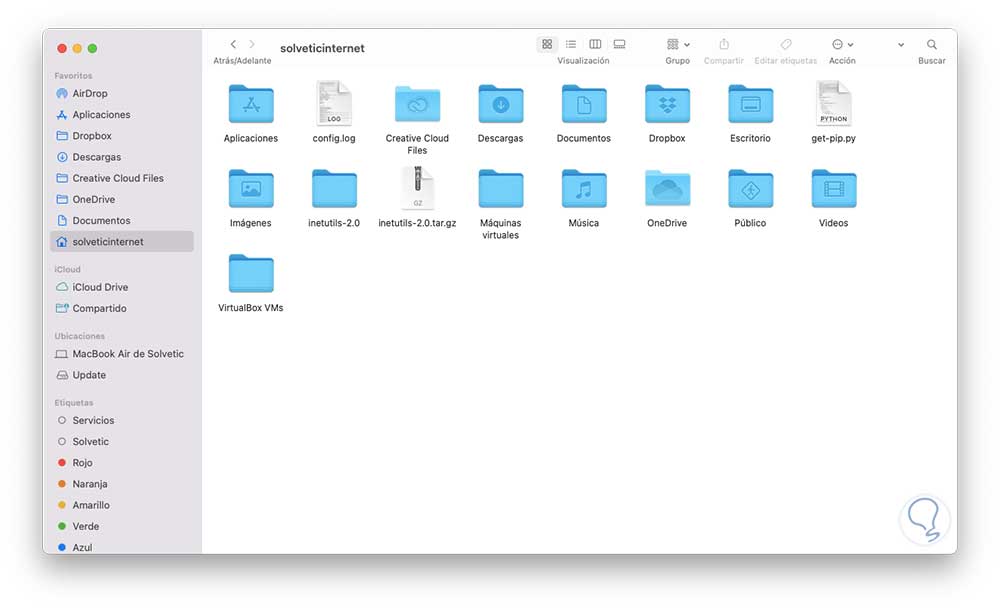Select Aplicaciones in sidebar favorites

point(122,115)
